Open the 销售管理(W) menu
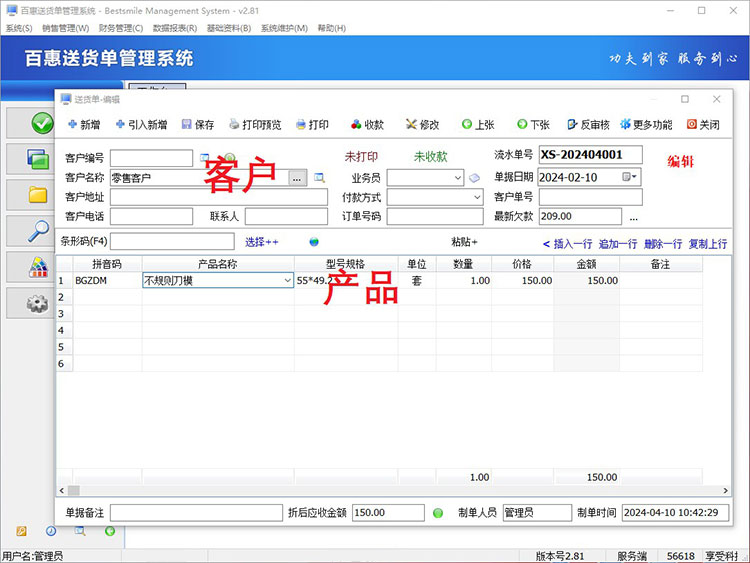750x563 pixels. click(66, 28)
